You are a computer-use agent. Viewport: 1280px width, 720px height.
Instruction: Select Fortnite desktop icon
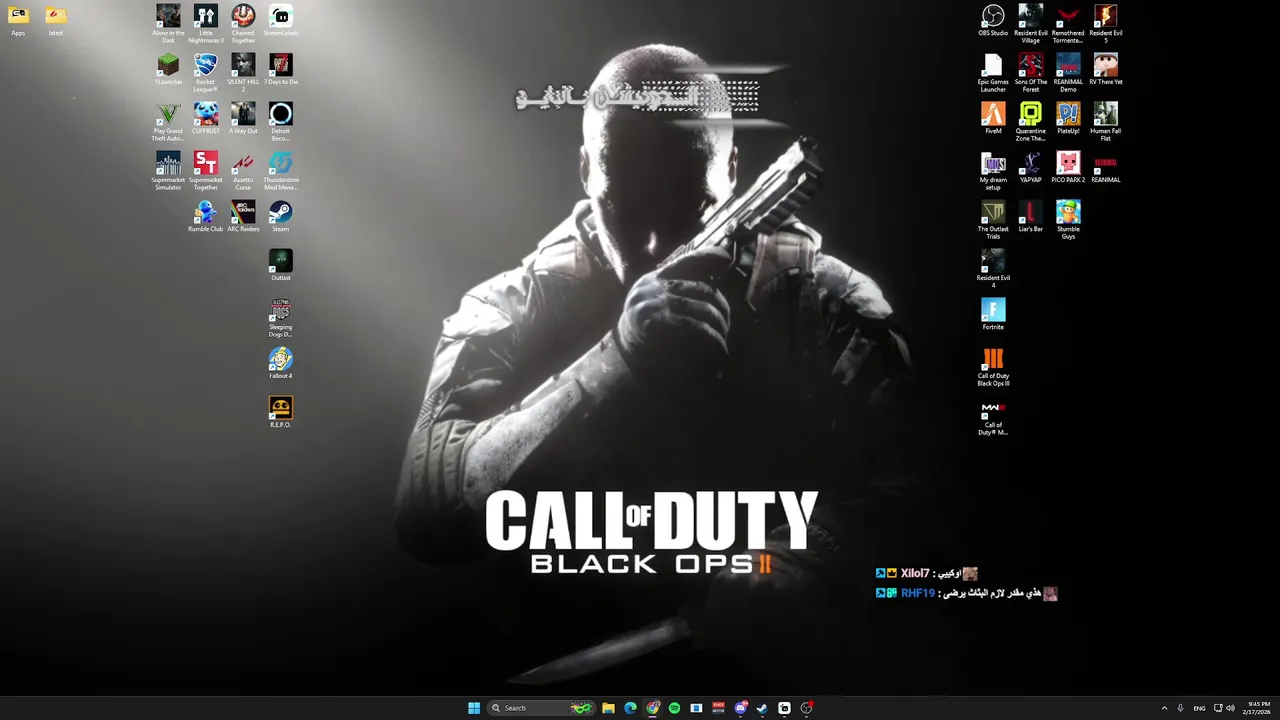point(993,315)
